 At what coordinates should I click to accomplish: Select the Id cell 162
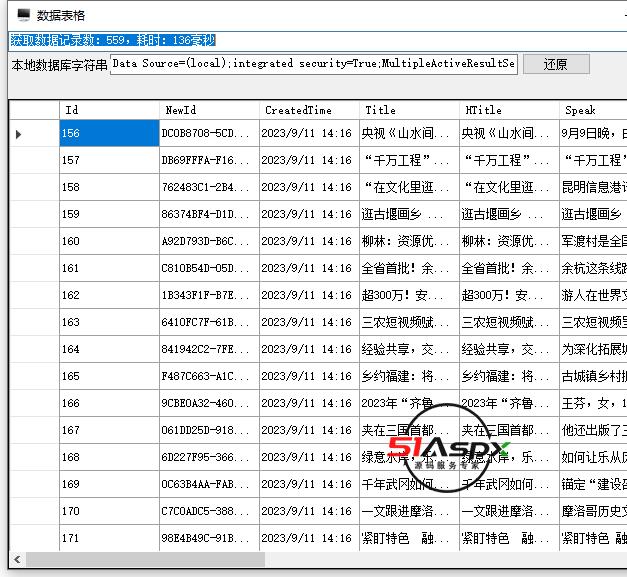pyautogui.click(x=109, y=295)
